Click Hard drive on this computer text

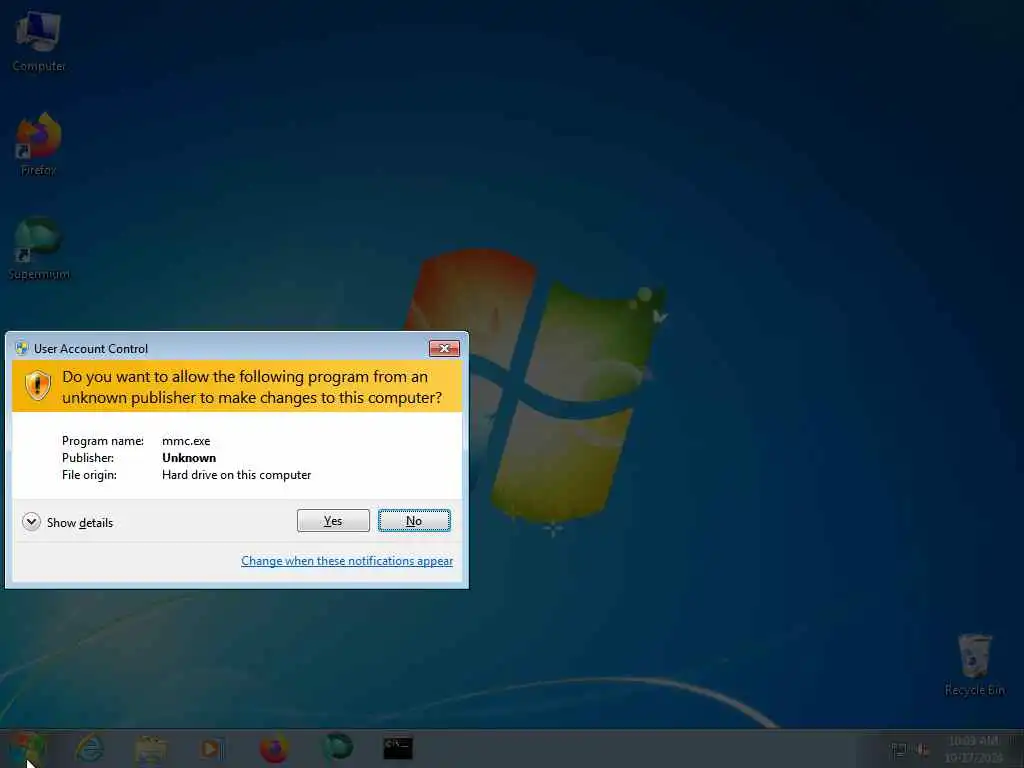coord(236,475)
